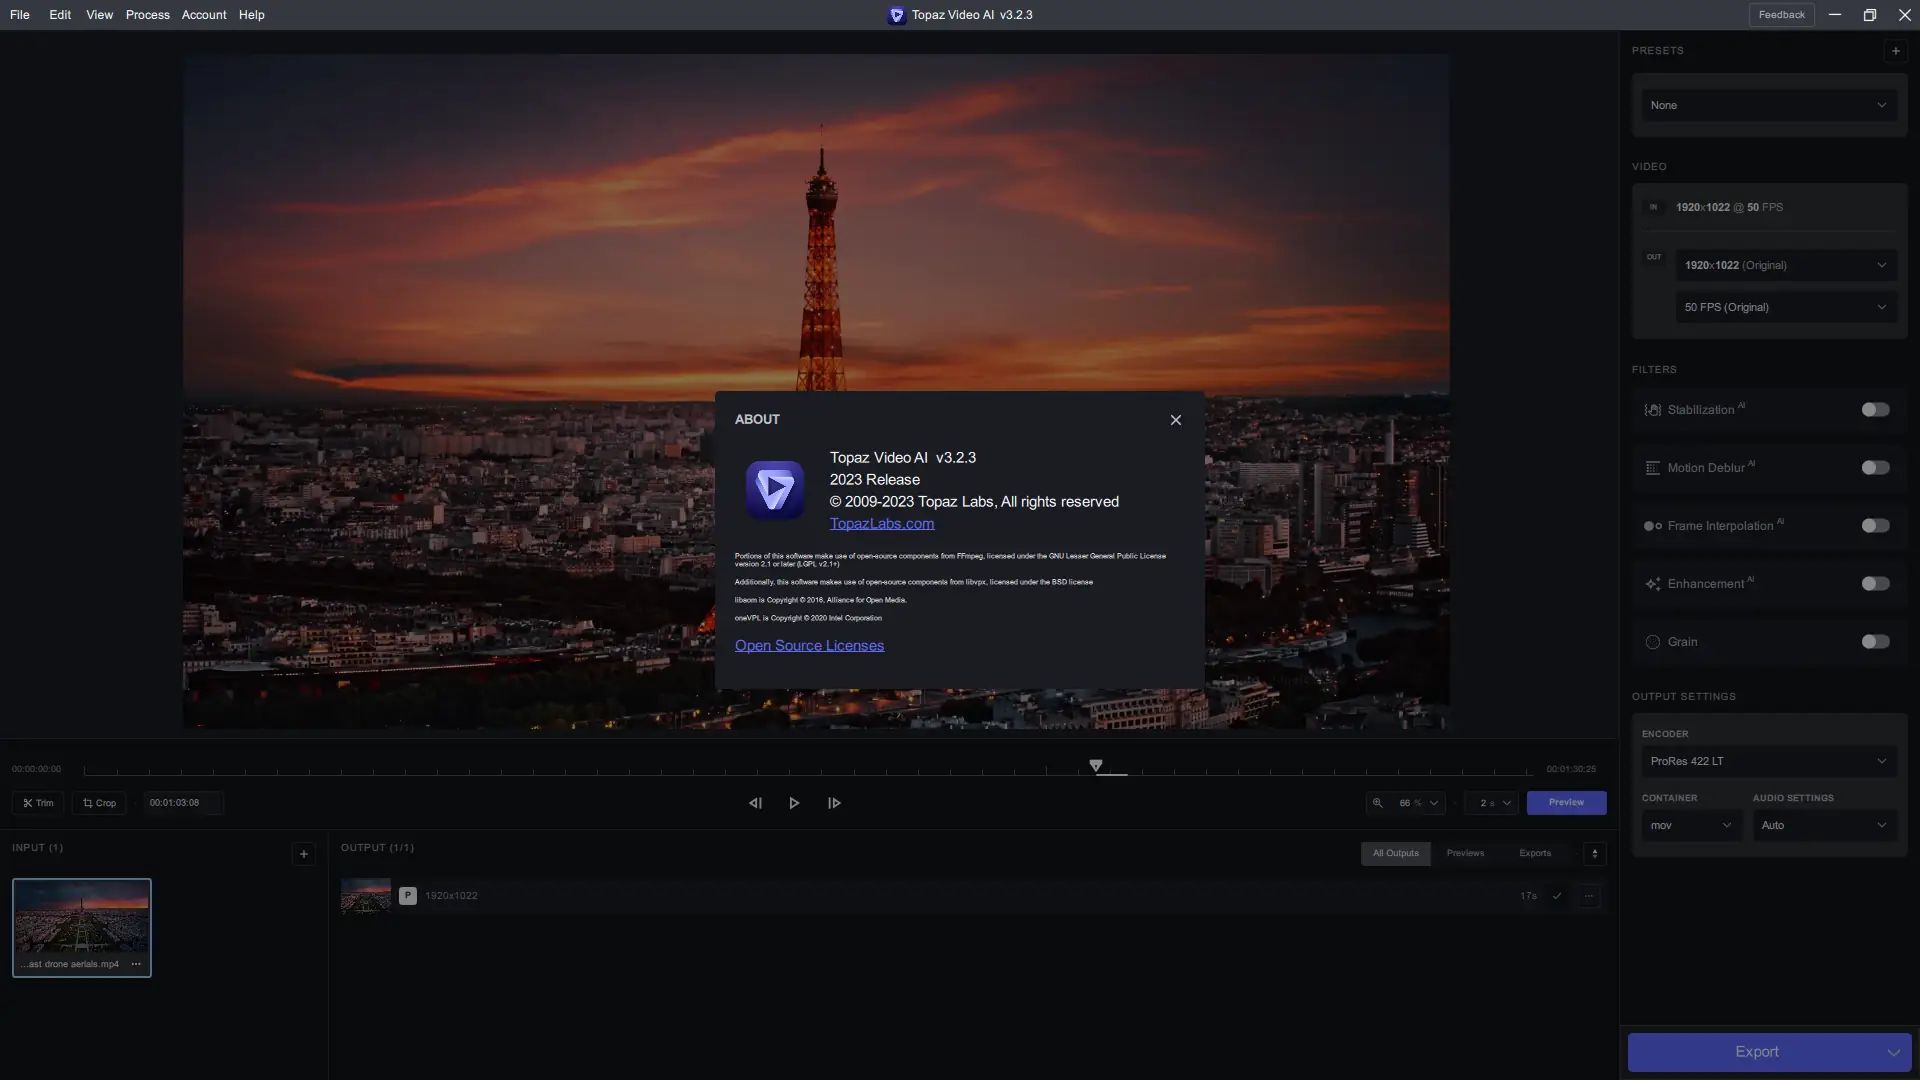This screenshot has width=1920, height=1080.
Task: Add input video with plus icon
Action: (x=304, y=854)
